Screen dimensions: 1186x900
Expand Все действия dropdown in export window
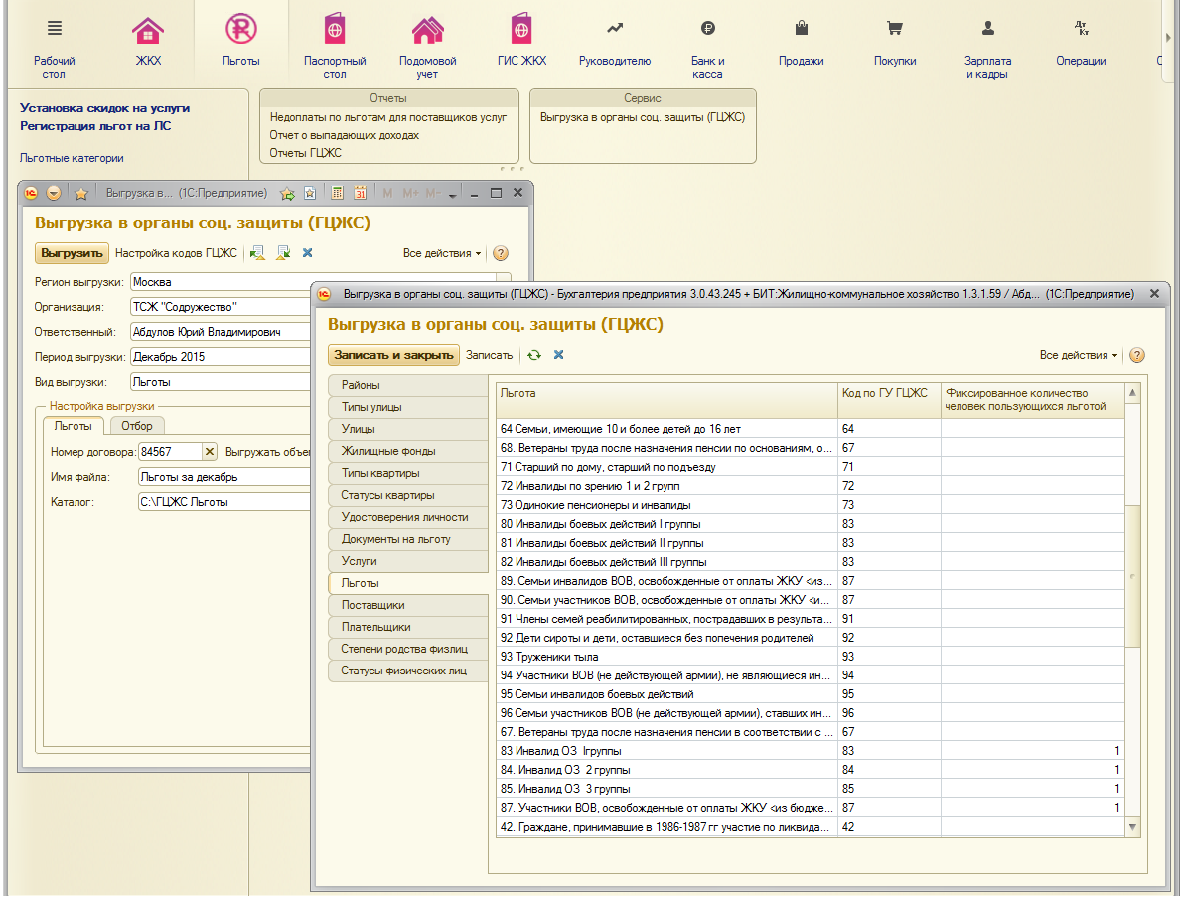pyautogui.click(x=442, y=253)
